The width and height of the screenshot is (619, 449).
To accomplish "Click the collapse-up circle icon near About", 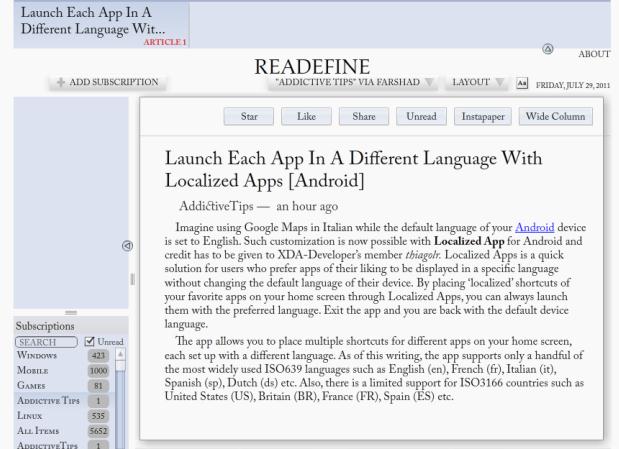I will click(x=548, y=49).
